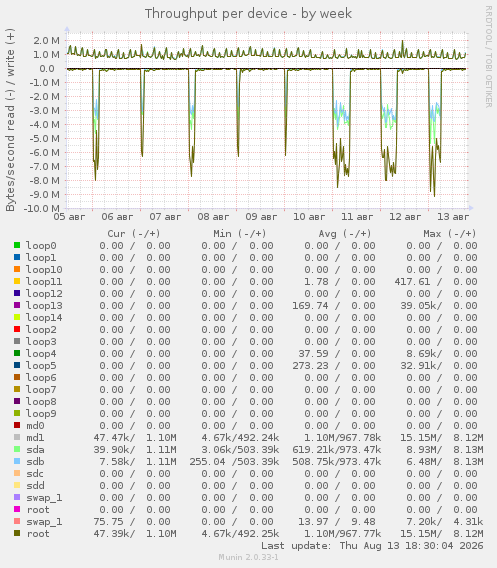Select the lavender swap_1 legend swatch
This screenshot has width=497, height=568.
click(x=17, y=497)
